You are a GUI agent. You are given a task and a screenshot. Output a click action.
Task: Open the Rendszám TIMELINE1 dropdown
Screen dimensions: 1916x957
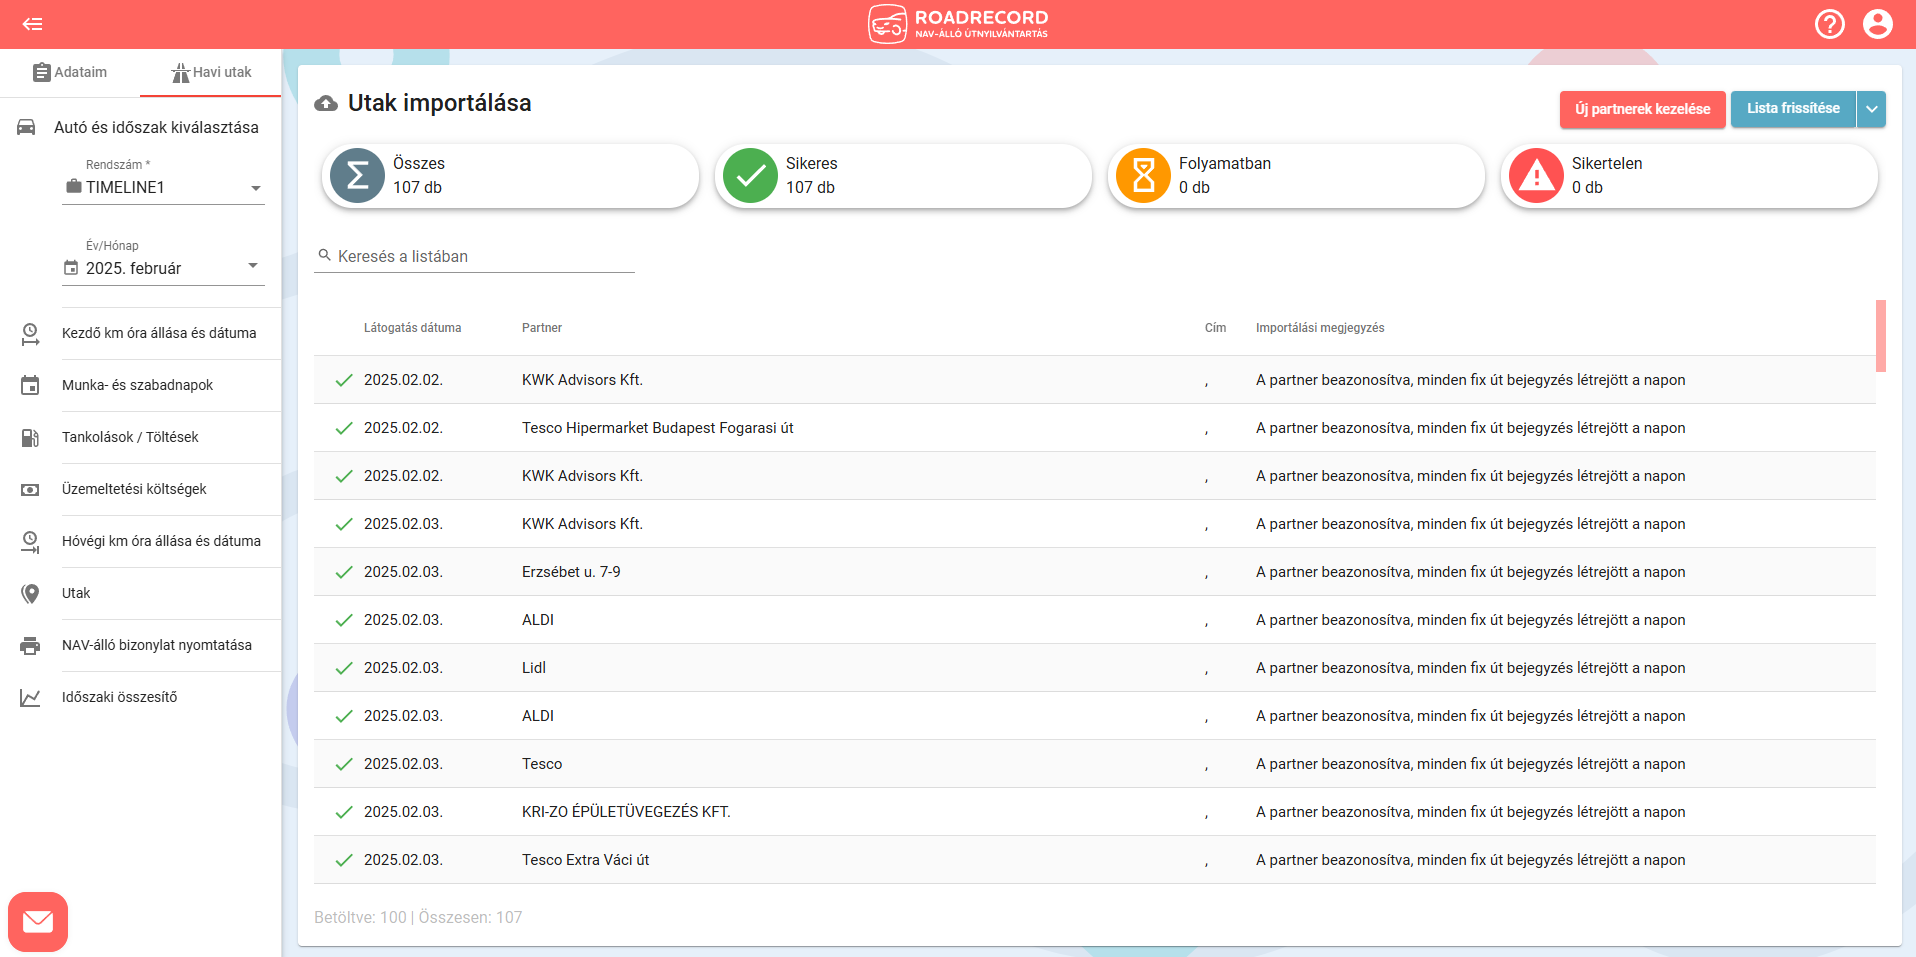[x=163, y=187]
